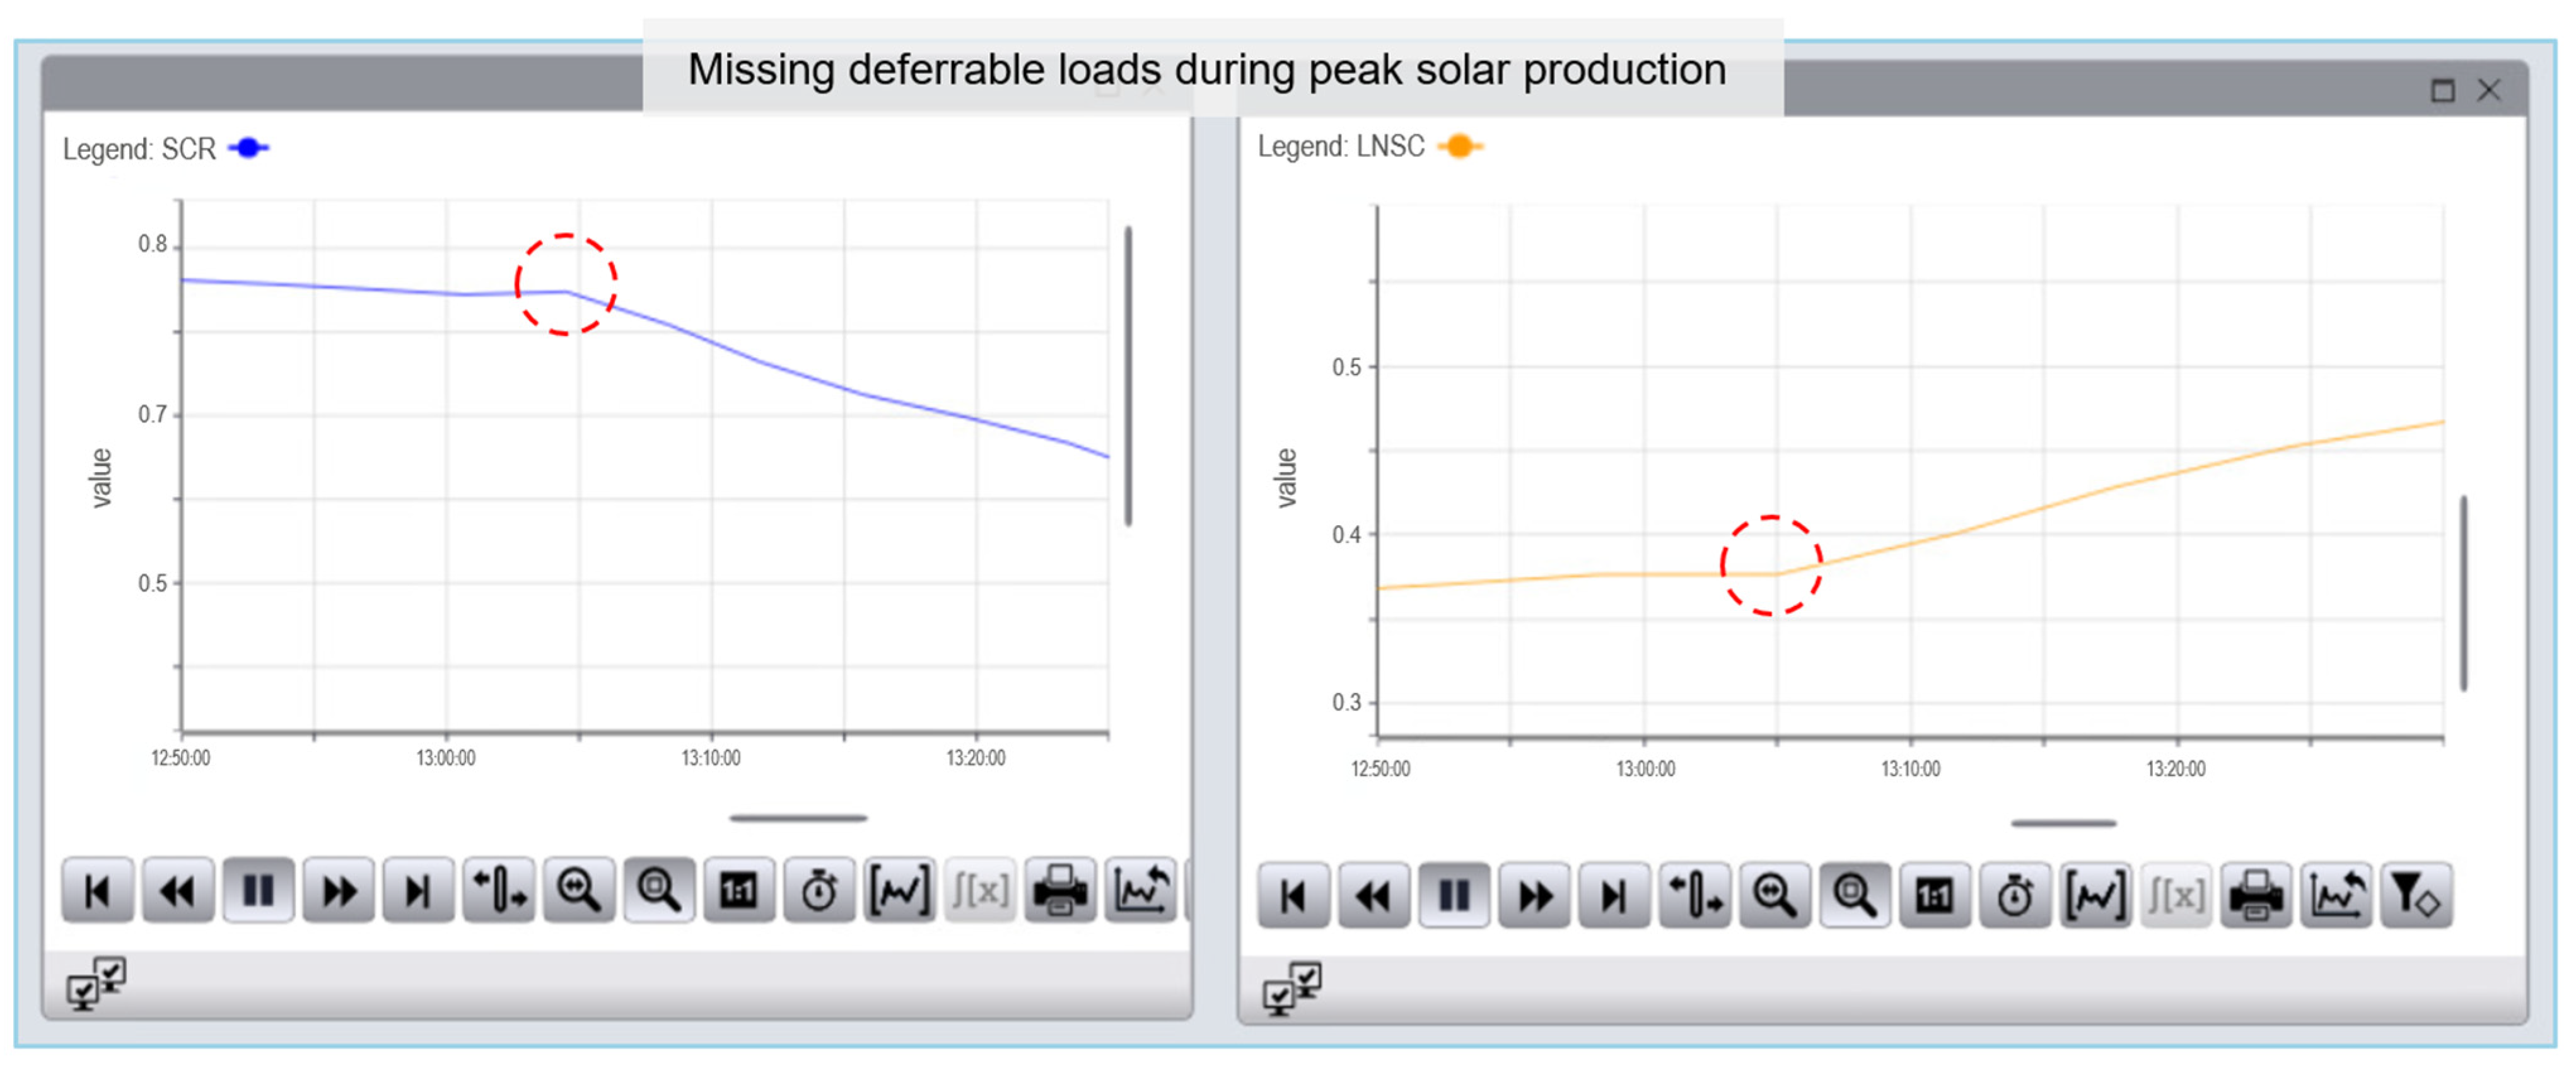Pause the SCR chart playback
This screenshot has height=1068, width=2576.
point(258,890)
